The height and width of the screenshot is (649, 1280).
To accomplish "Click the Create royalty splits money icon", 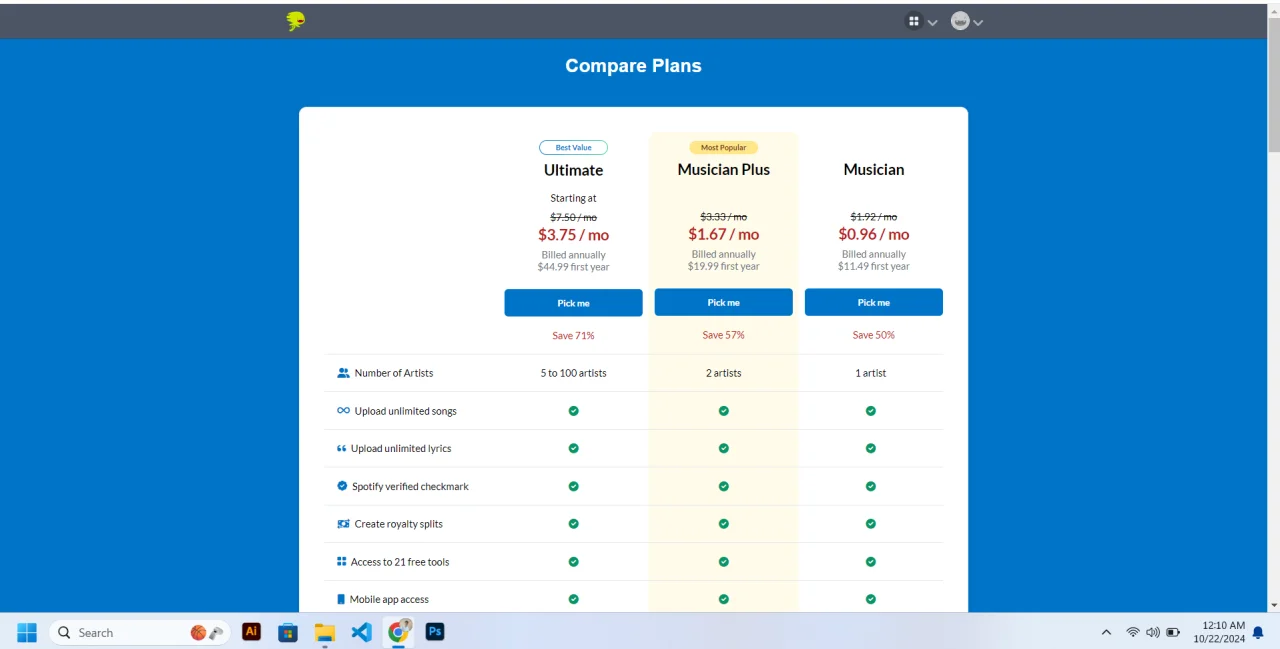I will 343,524.
